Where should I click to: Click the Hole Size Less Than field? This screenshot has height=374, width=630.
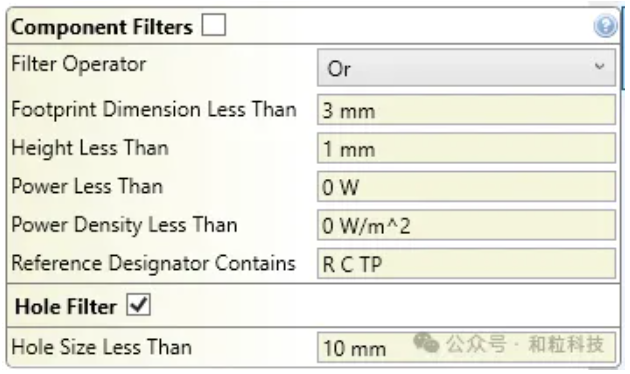[x=466, y=347]
